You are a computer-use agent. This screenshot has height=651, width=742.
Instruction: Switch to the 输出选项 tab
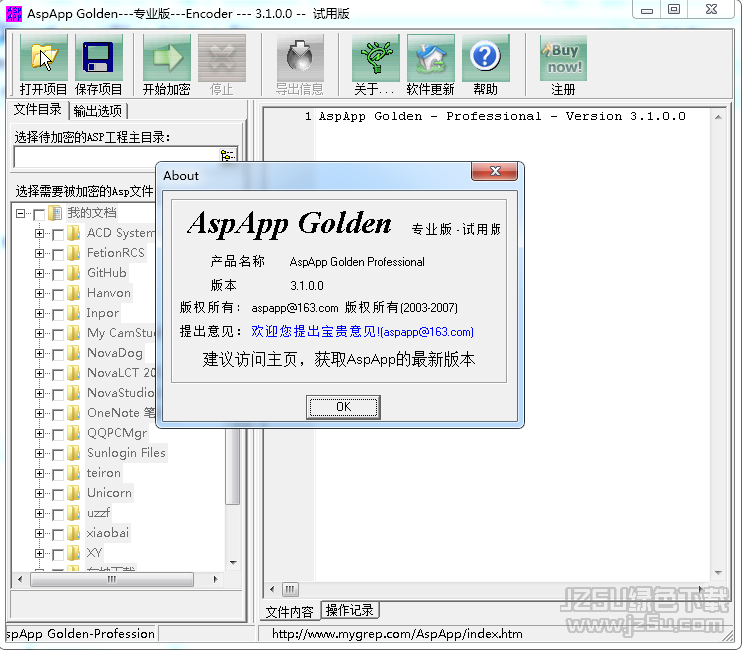pos(98,111)
